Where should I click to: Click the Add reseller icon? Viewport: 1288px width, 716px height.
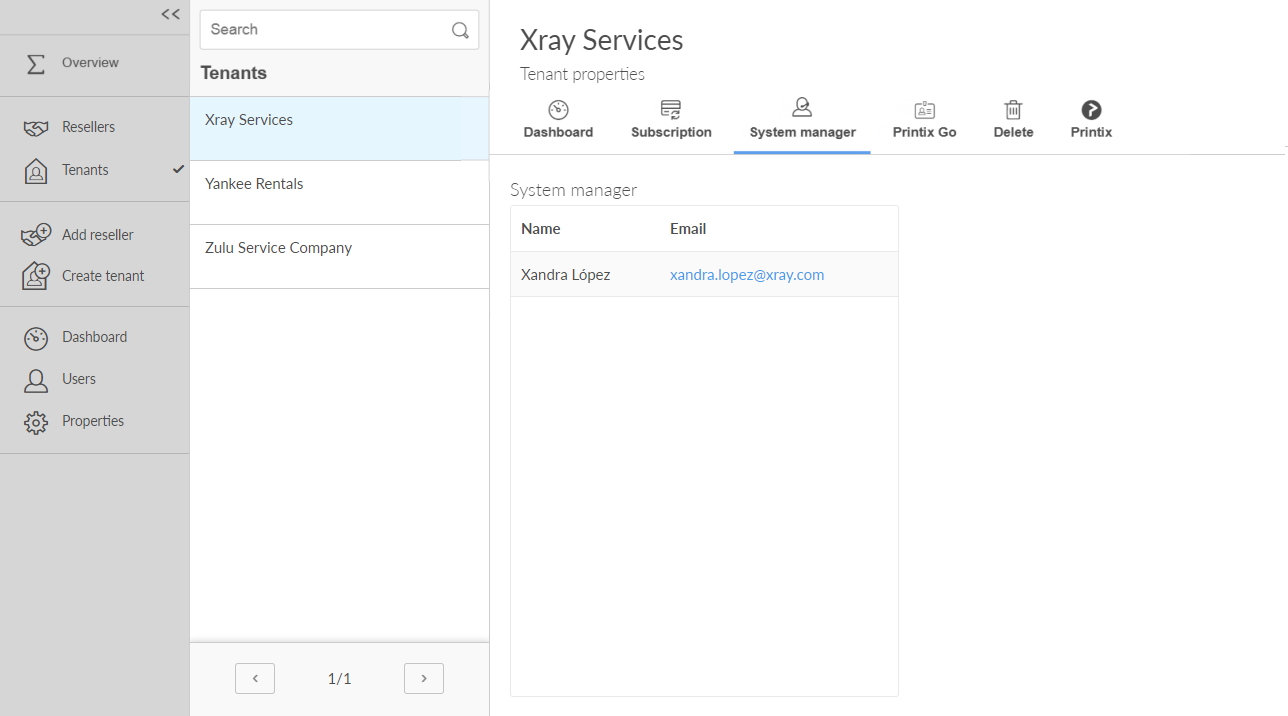click(x=36, y=235)
